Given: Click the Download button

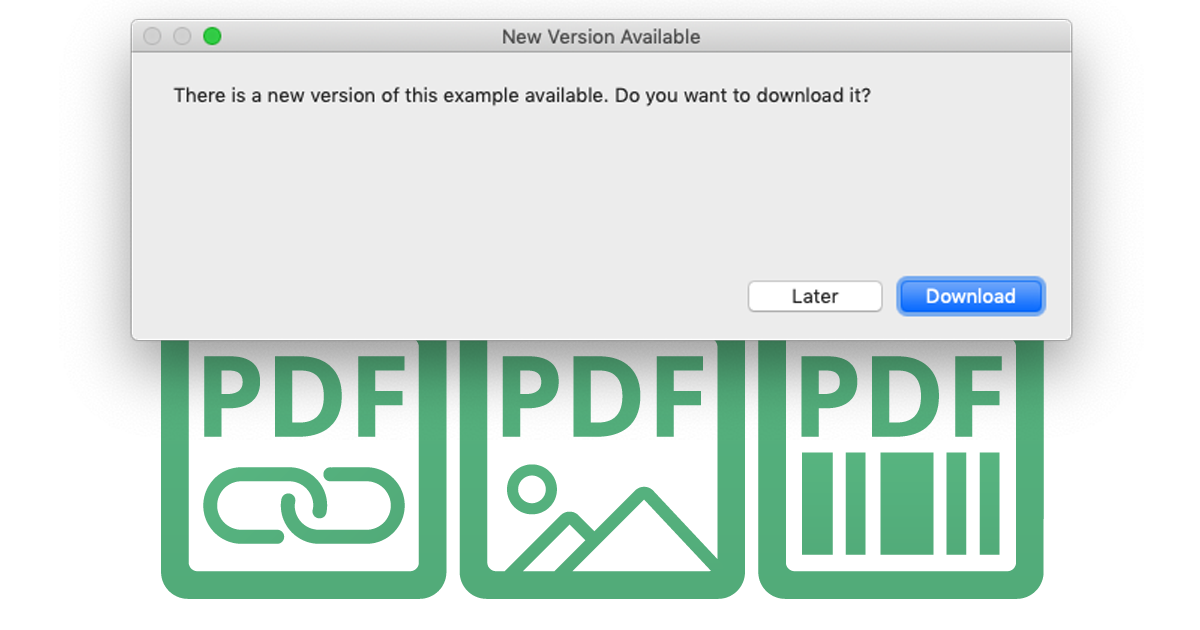Looking at the screenshot, I should 970,296.
